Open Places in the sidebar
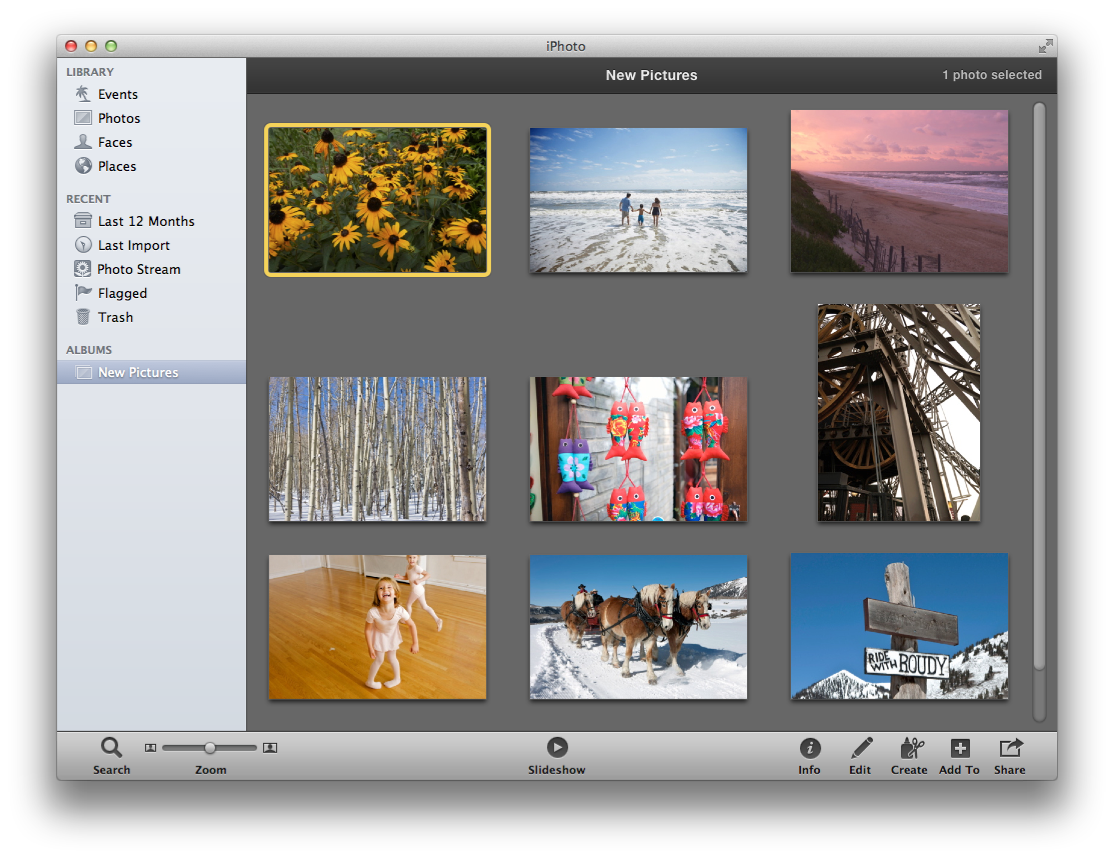 tap(116, 166)
